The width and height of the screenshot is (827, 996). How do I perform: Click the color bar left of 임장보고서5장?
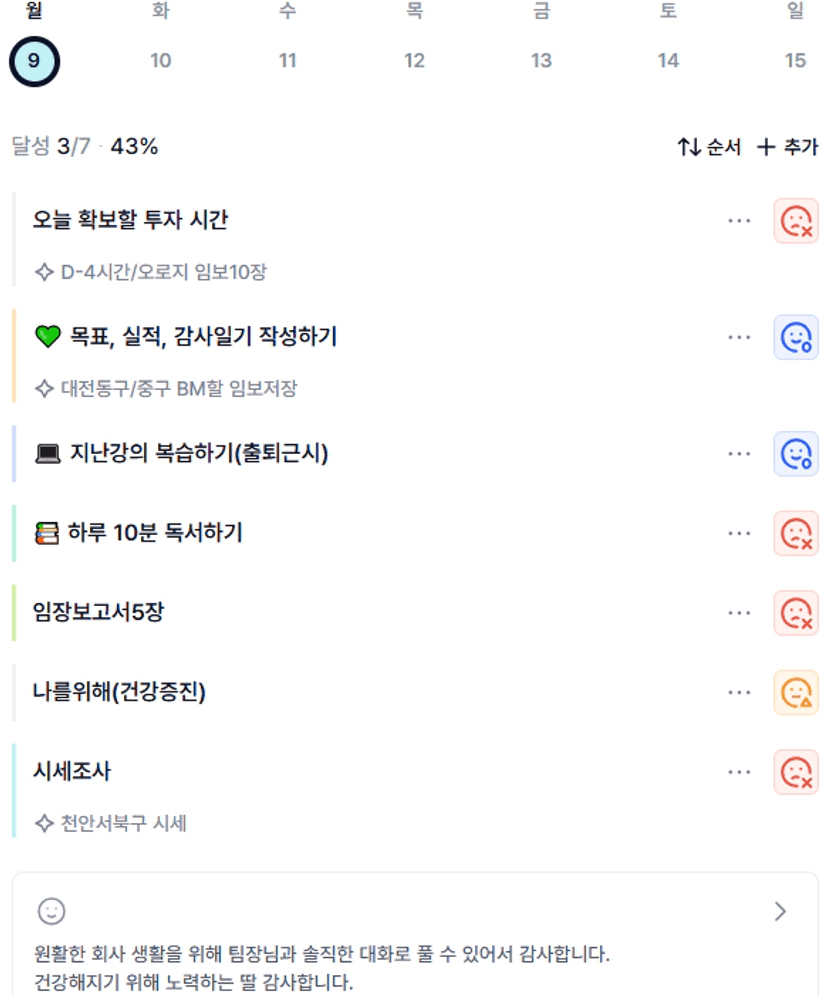(x=14, y=612)
